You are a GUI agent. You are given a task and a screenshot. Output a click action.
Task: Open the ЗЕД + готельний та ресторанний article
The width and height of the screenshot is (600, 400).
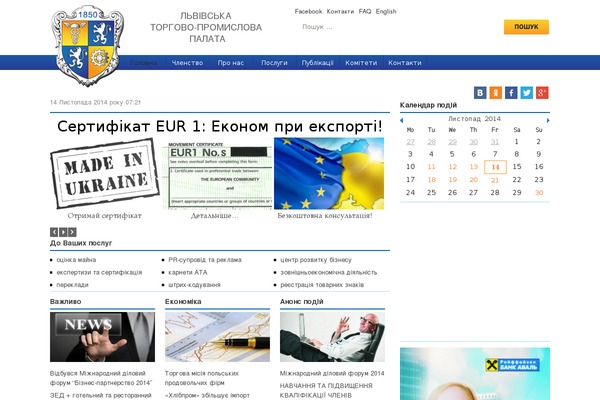click(101, 395)
